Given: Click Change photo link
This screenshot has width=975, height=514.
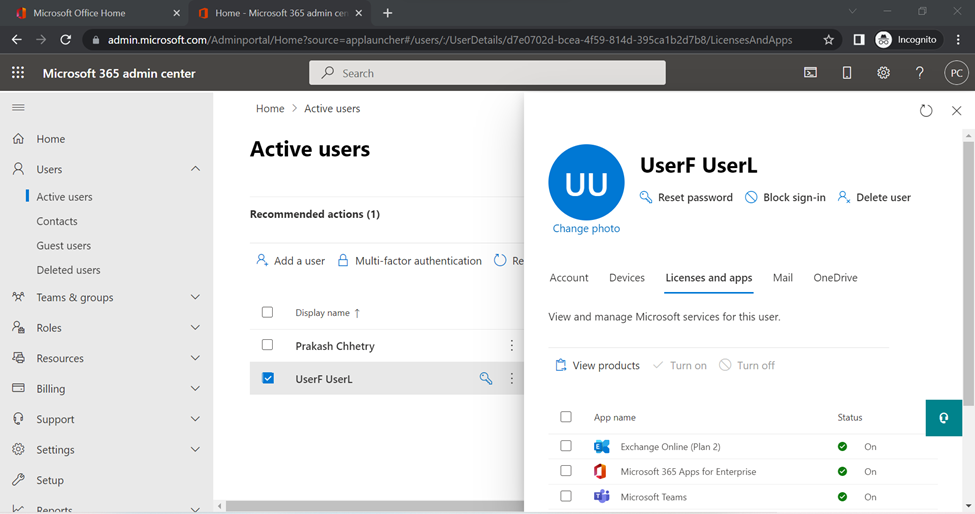Looking at the screenshot, I should pyautogui.click(x=586, y=229).
